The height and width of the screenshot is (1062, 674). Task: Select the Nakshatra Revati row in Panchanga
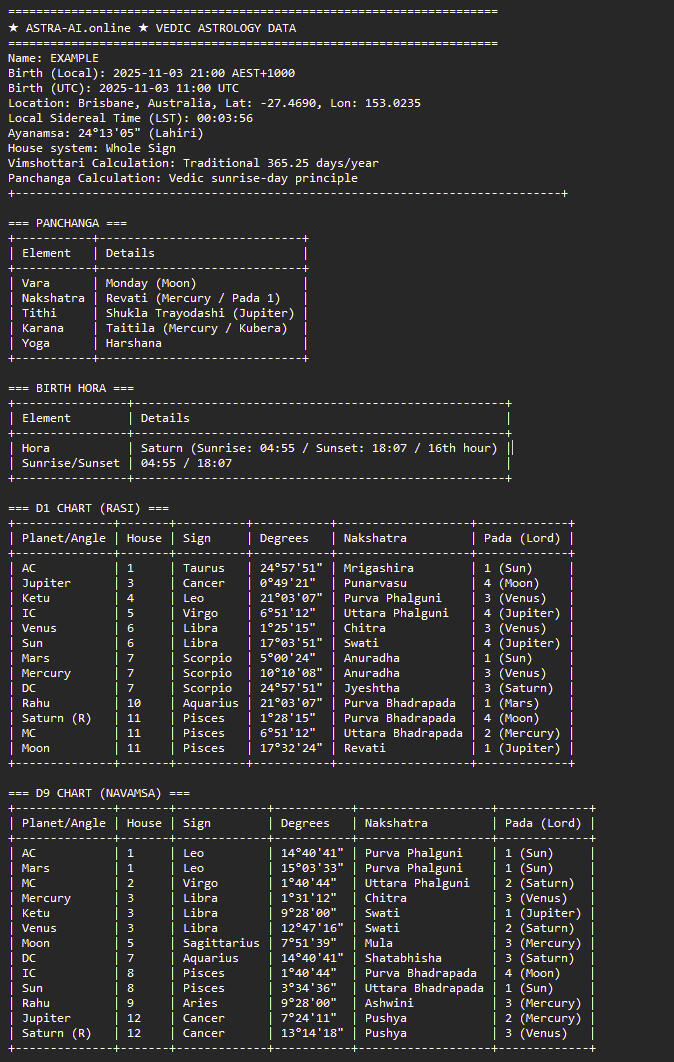click(x=160, y=298)
